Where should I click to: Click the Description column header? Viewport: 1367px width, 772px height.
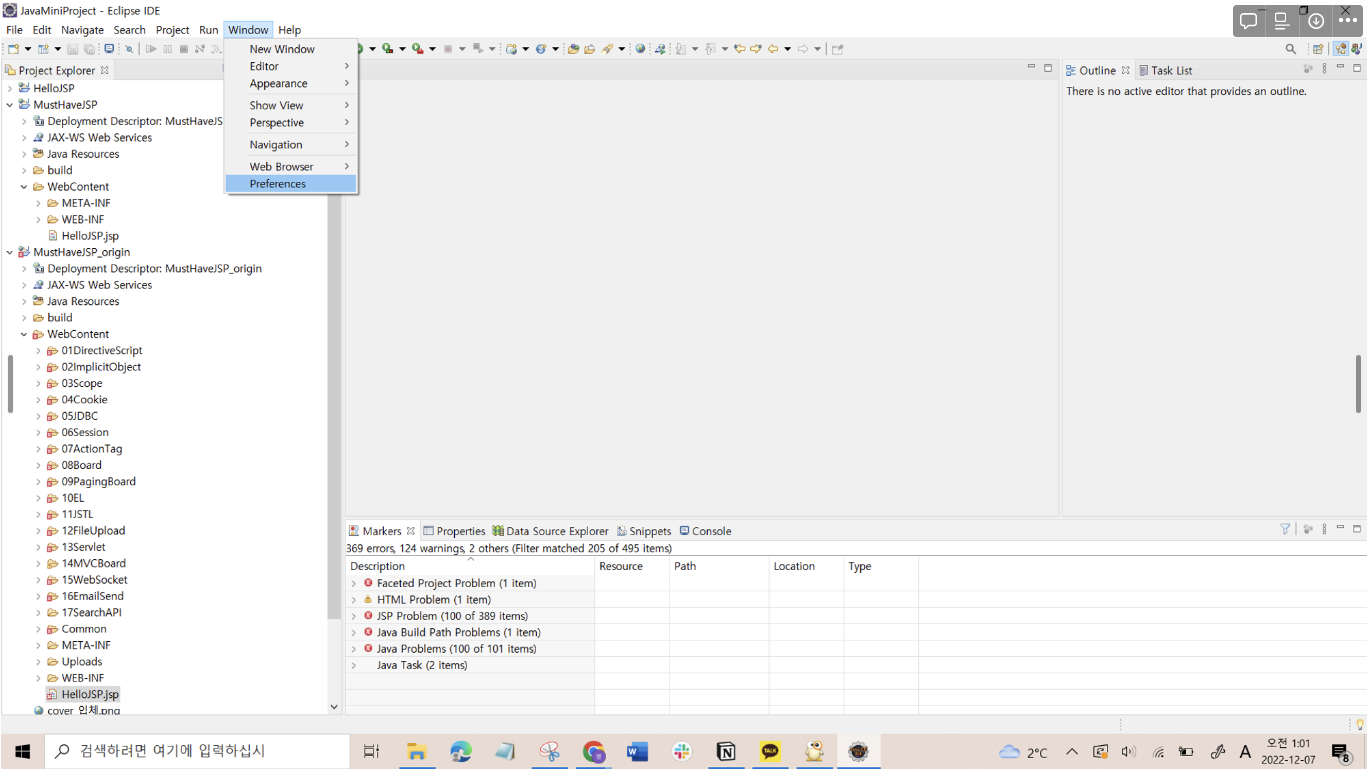point(470,566)
